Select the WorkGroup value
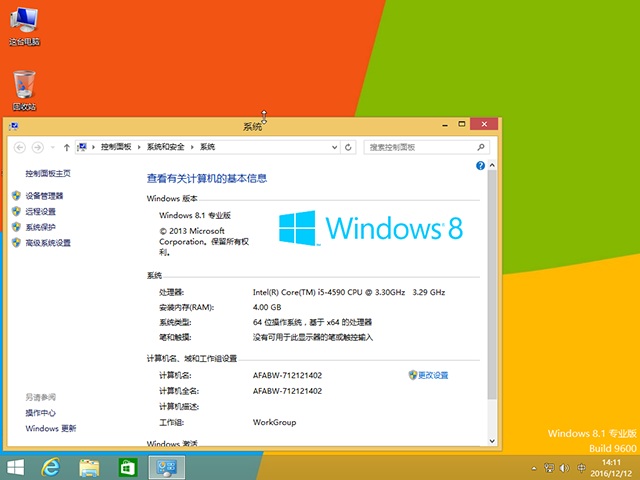The width and height of the screenshot is (640, 480). (x=274, y=422)
